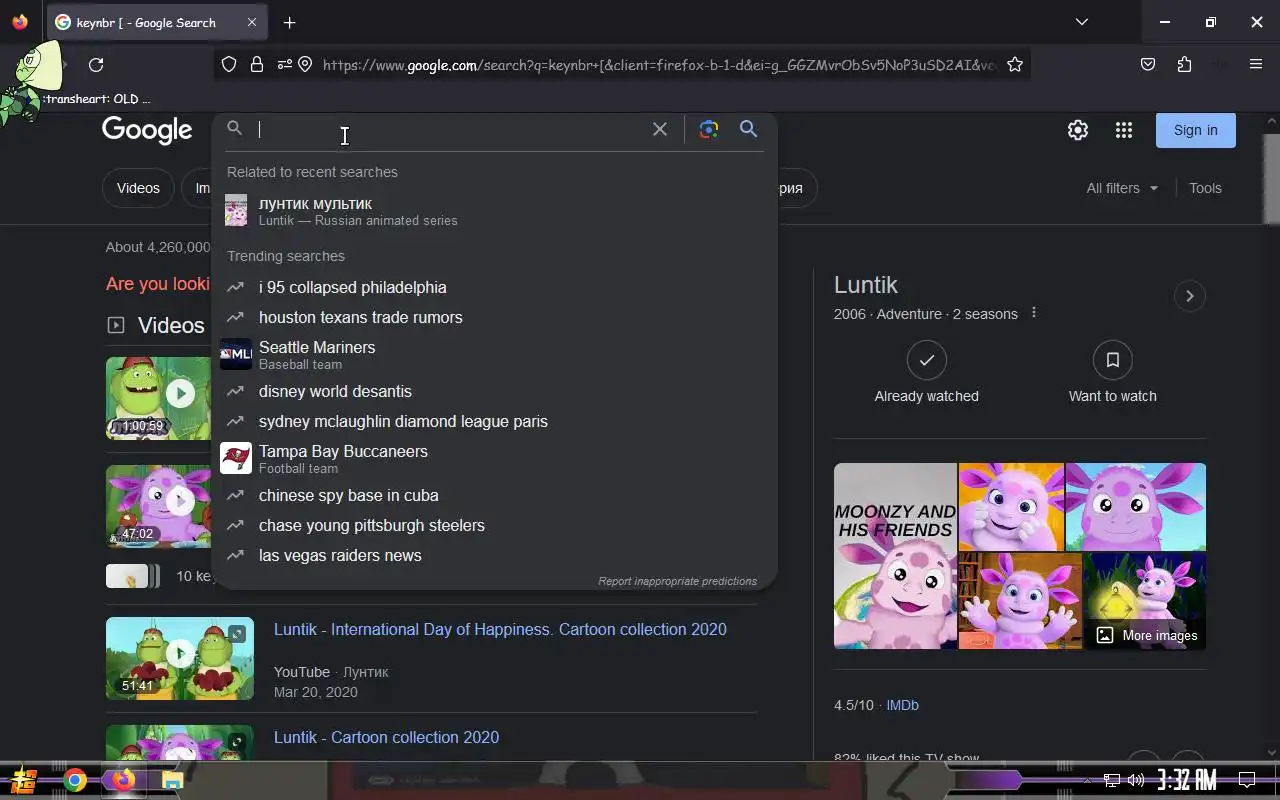Screen dimensions: 1280x800
Task: Open Google Lens search by image icon
Action: [x=709, y=129]
